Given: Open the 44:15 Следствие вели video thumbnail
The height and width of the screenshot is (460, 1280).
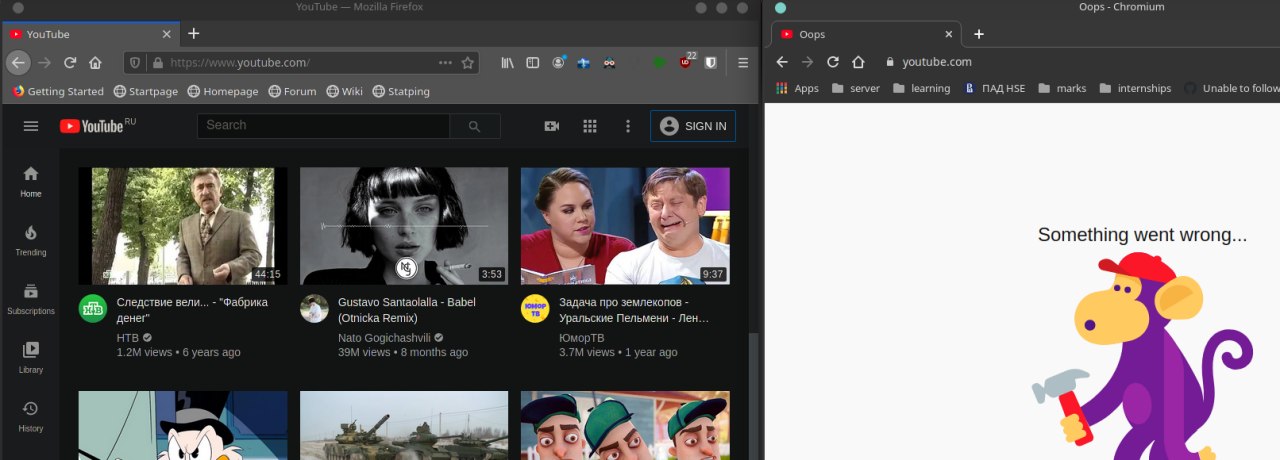Looking at the screenshot, I should [183, 226].
